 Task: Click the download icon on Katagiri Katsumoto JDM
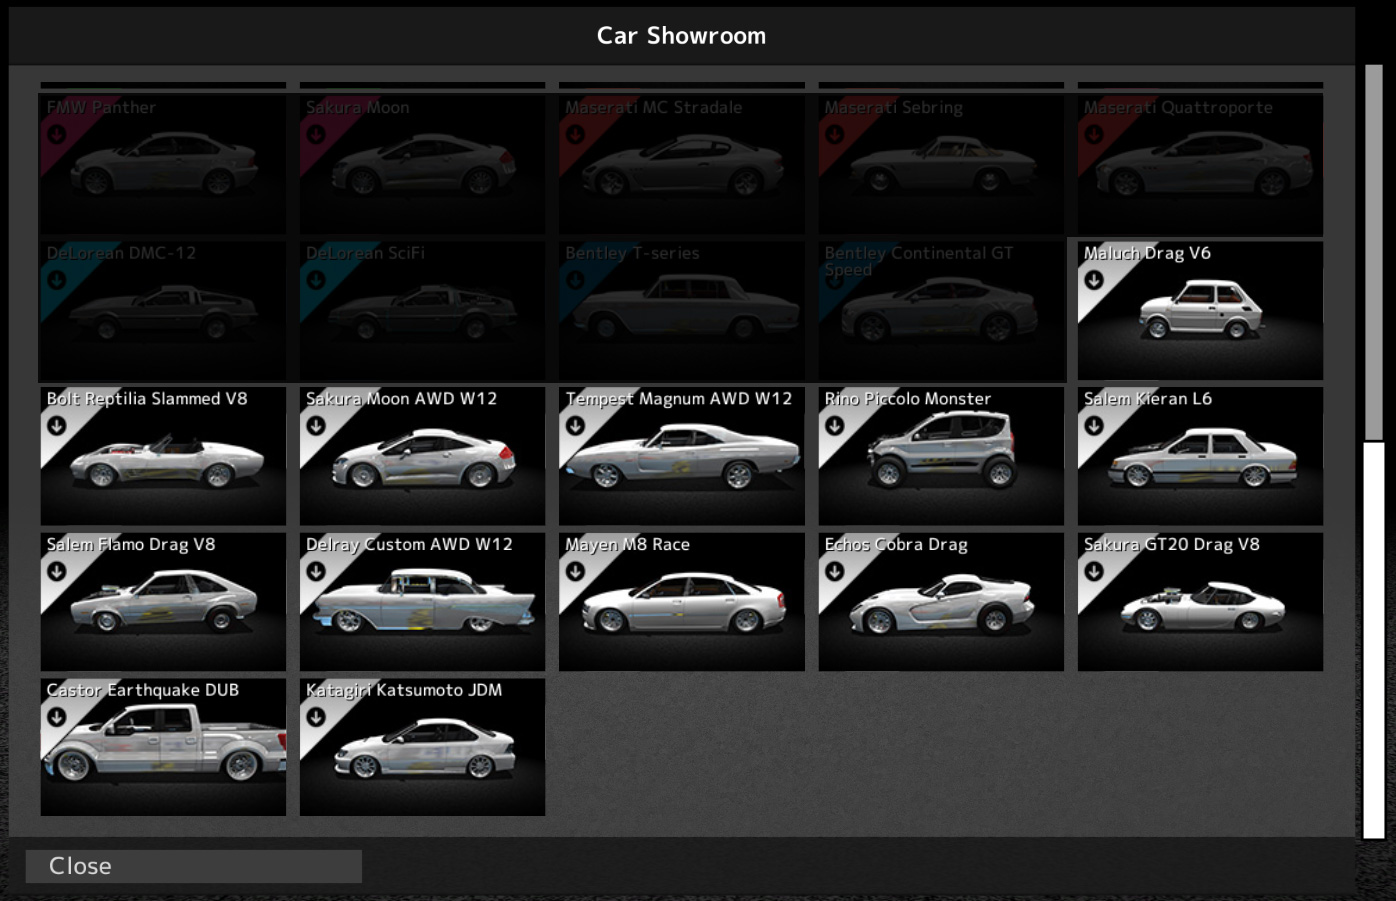[318, 716]
